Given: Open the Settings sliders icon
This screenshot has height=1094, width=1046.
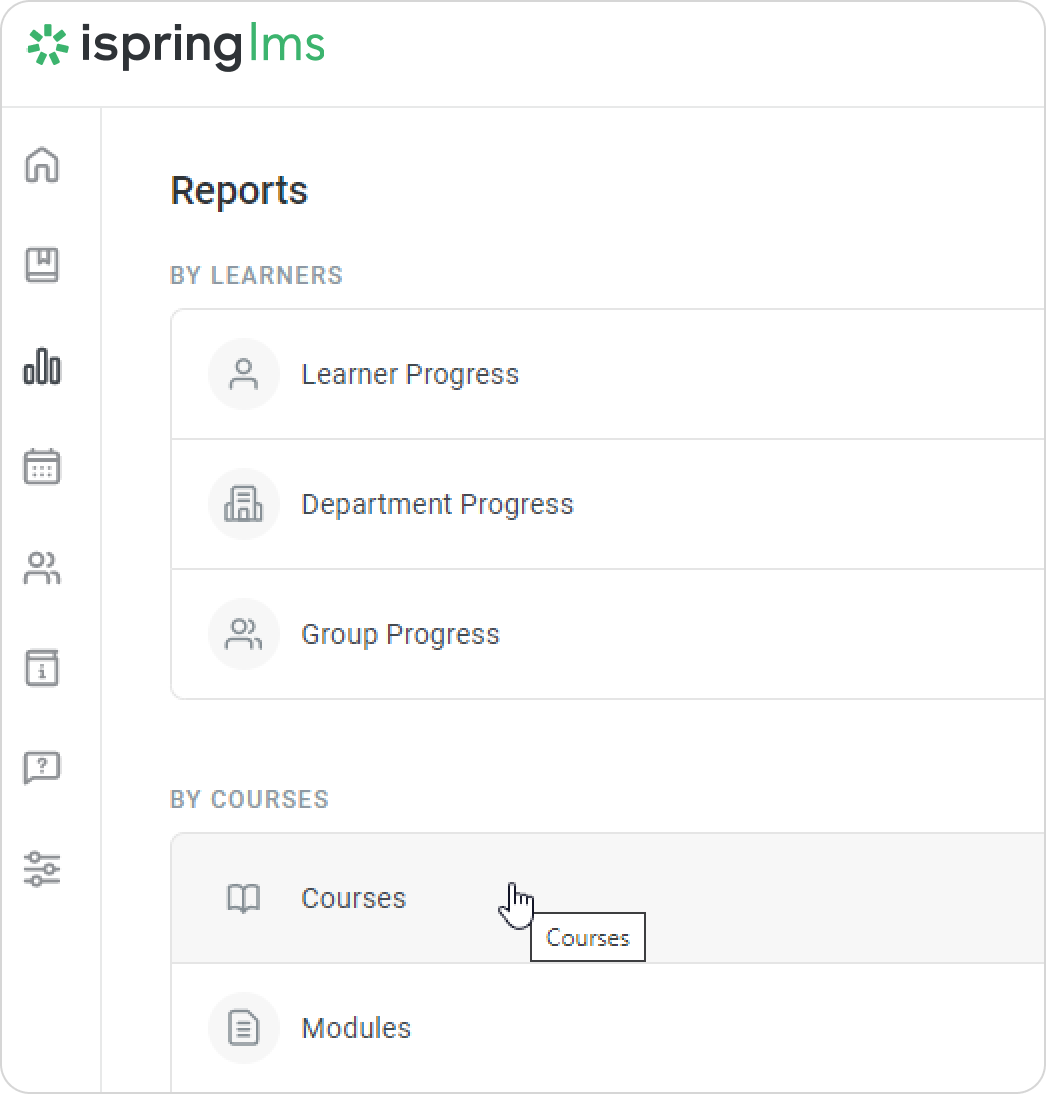Looking at the screenshot, I should tap(42, 868).
